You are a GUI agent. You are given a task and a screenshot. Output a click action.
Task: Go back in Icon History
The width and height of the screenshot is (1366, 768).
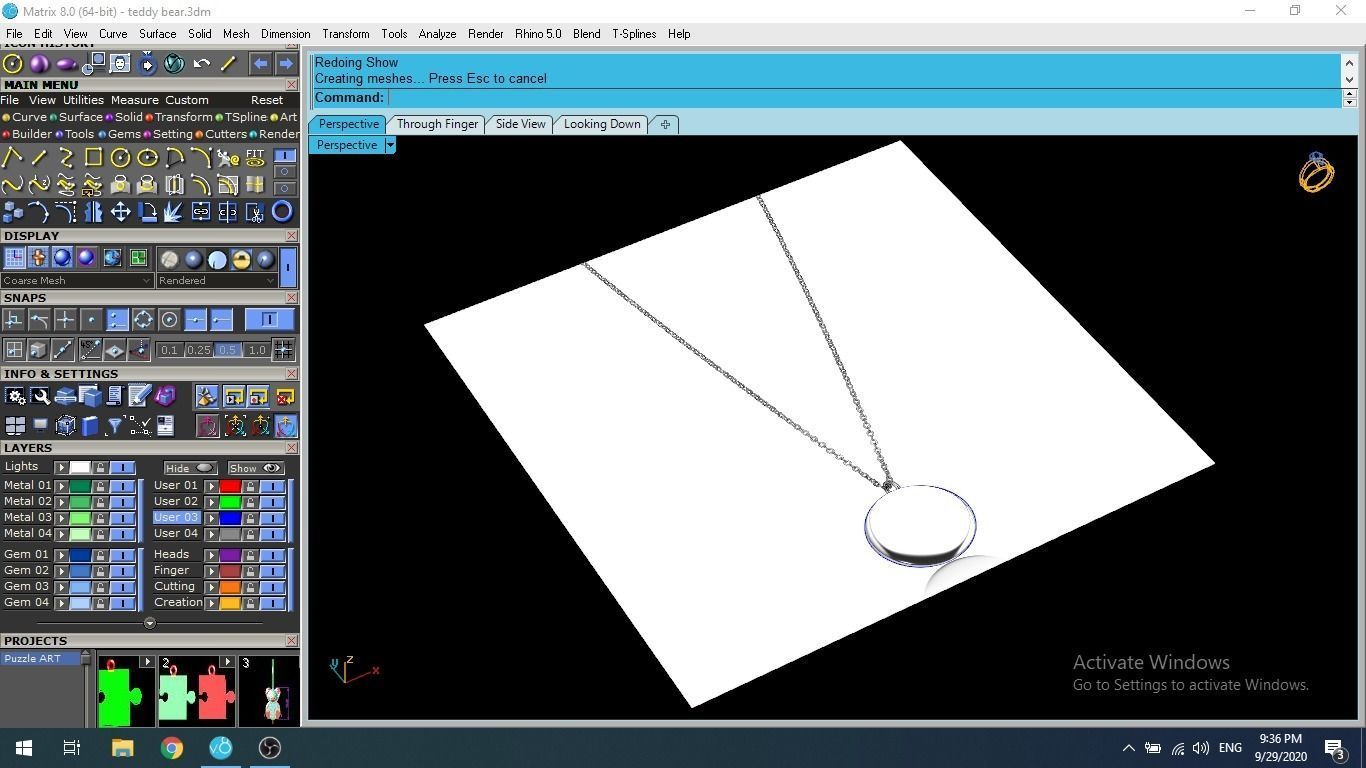click(260, 64)
